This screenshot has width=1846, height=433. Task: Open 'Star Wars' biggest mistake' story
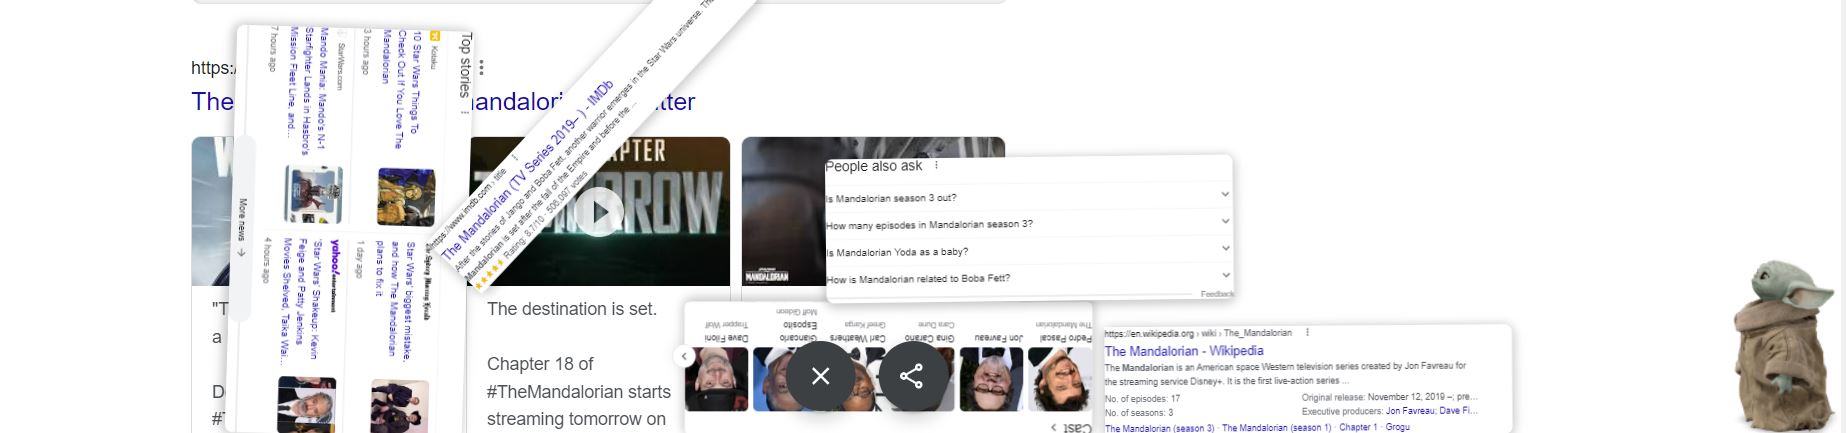(393, 299)
